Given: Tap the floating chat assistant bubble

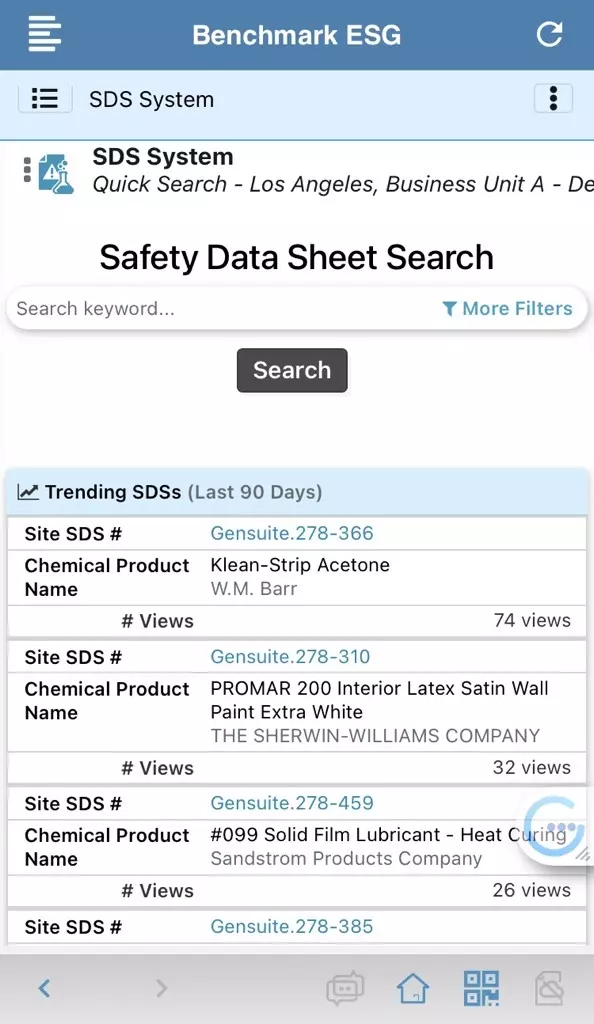Looking at the screenshot, I should (558, 828).
